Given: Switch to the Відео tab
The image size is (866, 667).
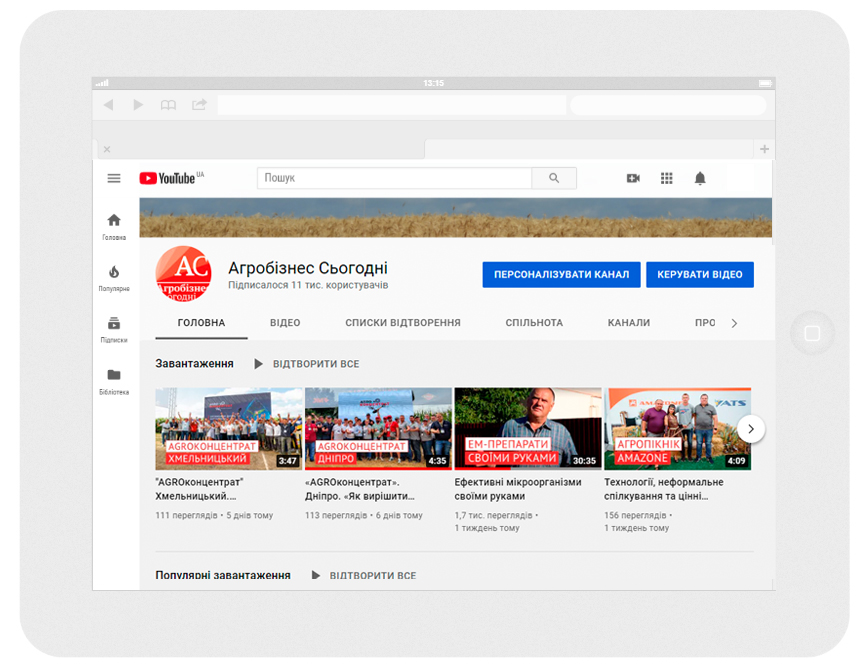Looking at the screenshot, I should [x=285, y=323].
